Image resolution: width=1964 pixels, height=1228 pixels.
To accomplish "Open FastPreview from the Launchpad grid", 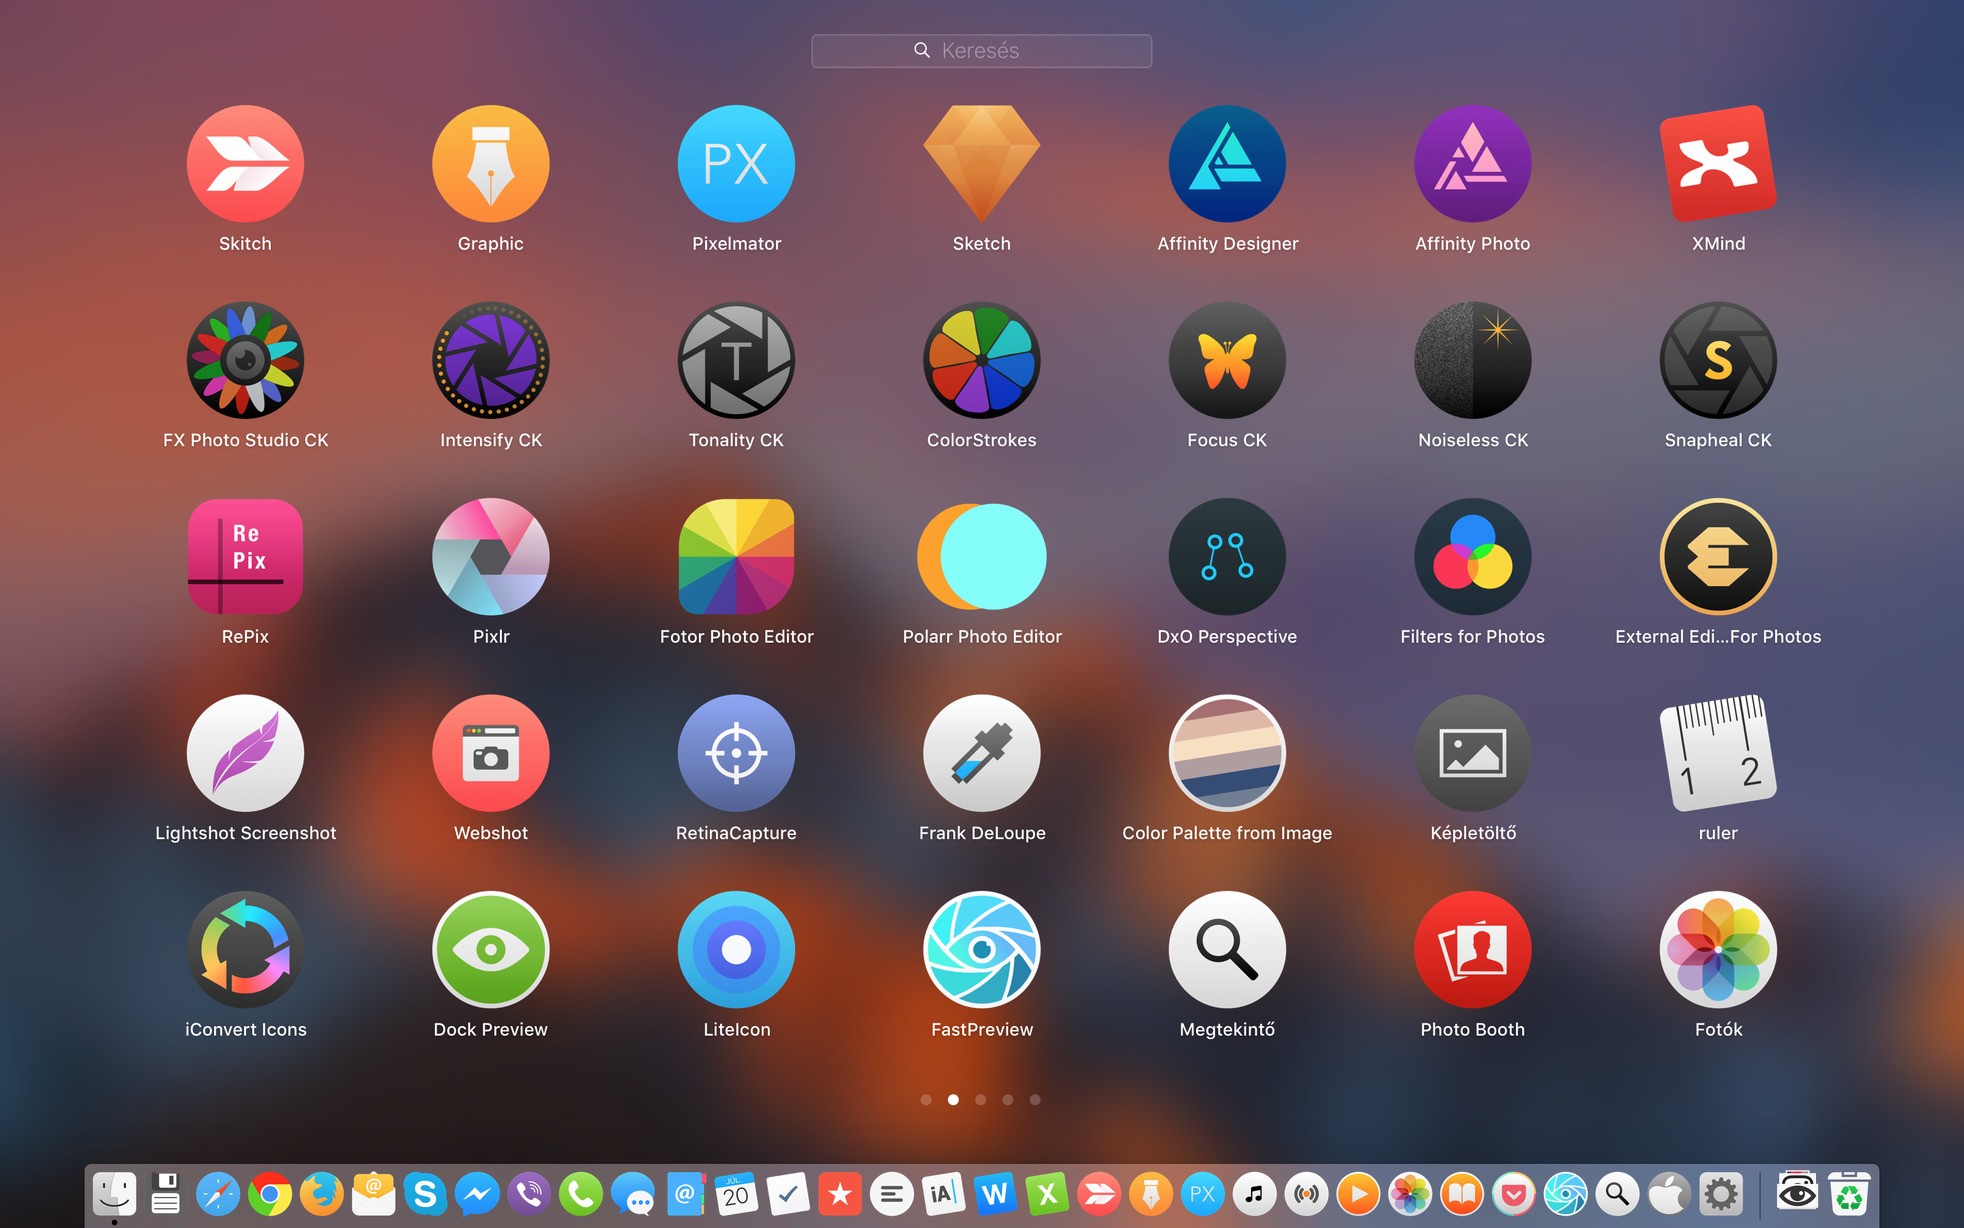I will coord(982,950).
